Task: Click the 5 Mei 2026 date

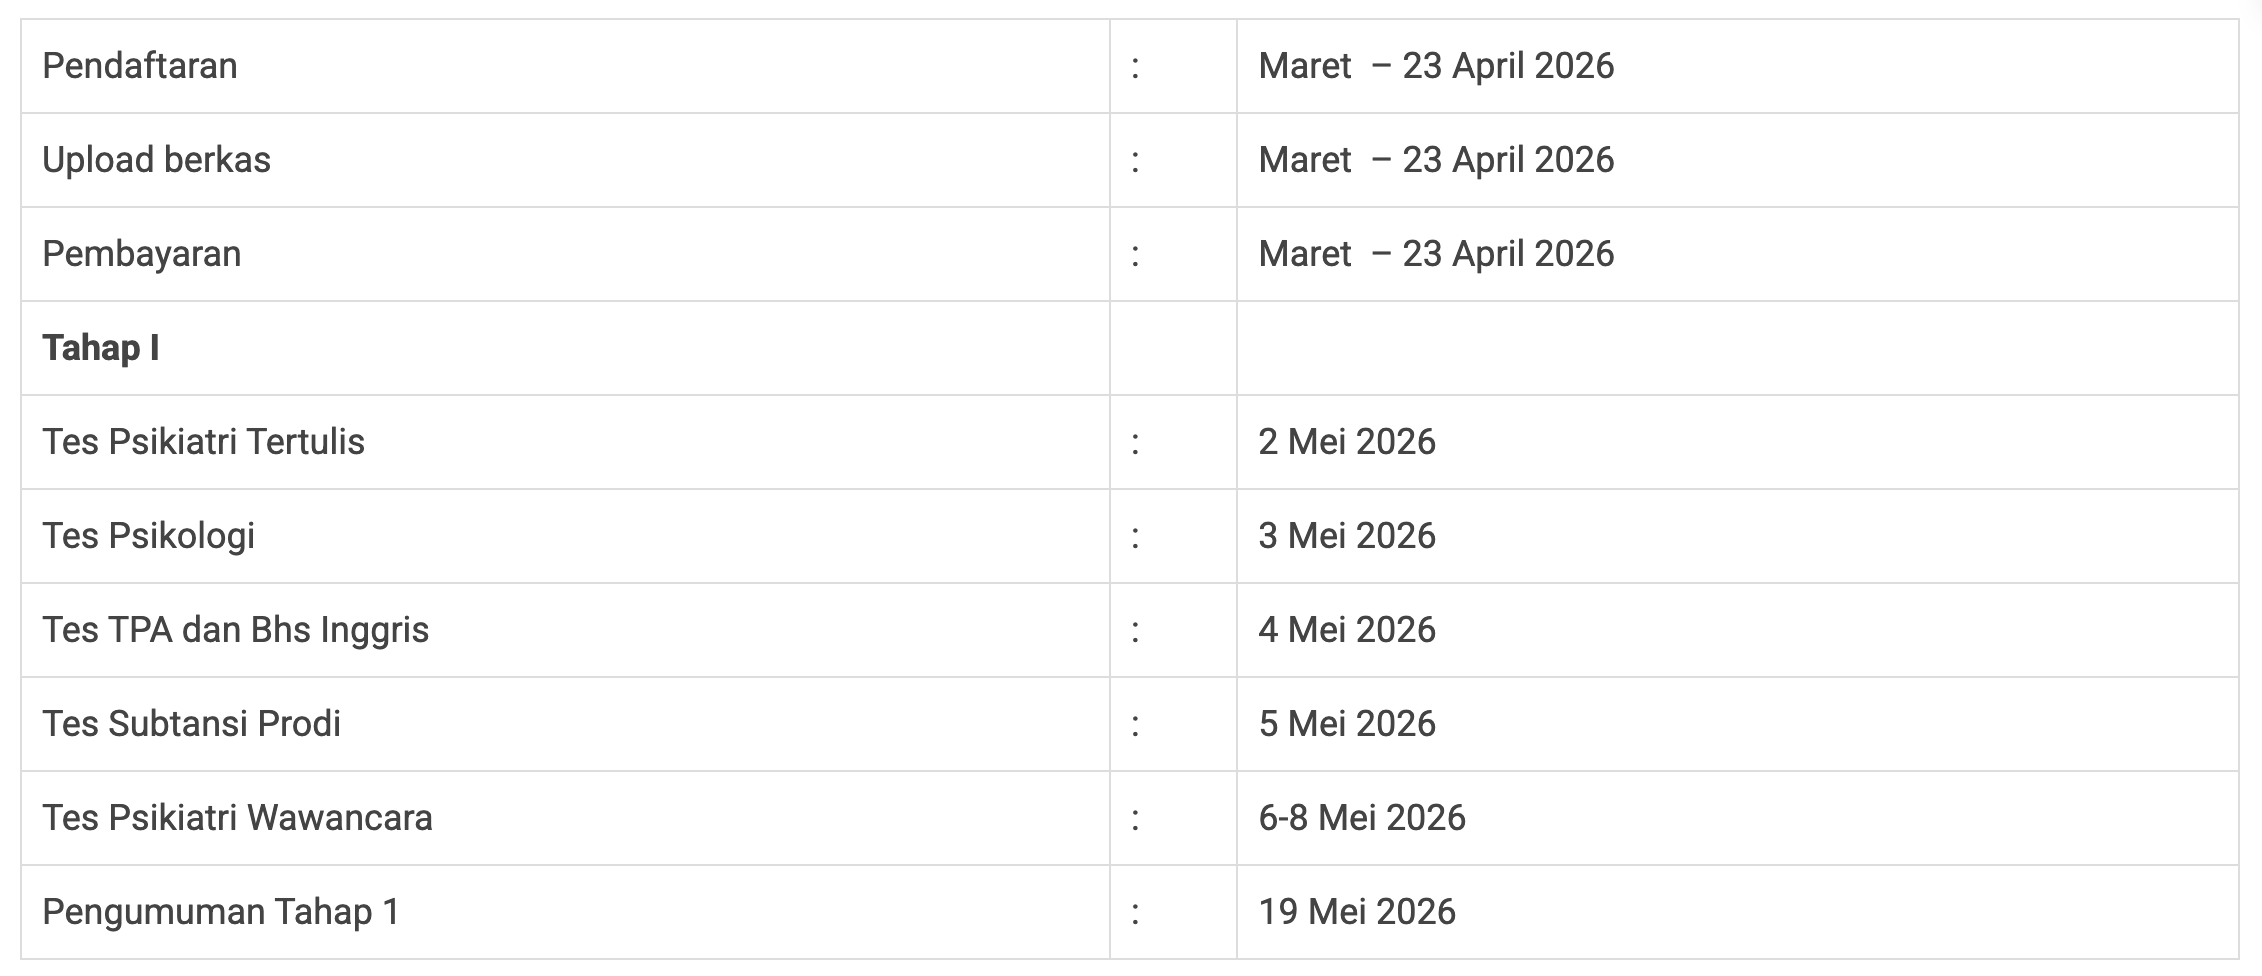Action: pyautogui.click(x=1347, y=724)
